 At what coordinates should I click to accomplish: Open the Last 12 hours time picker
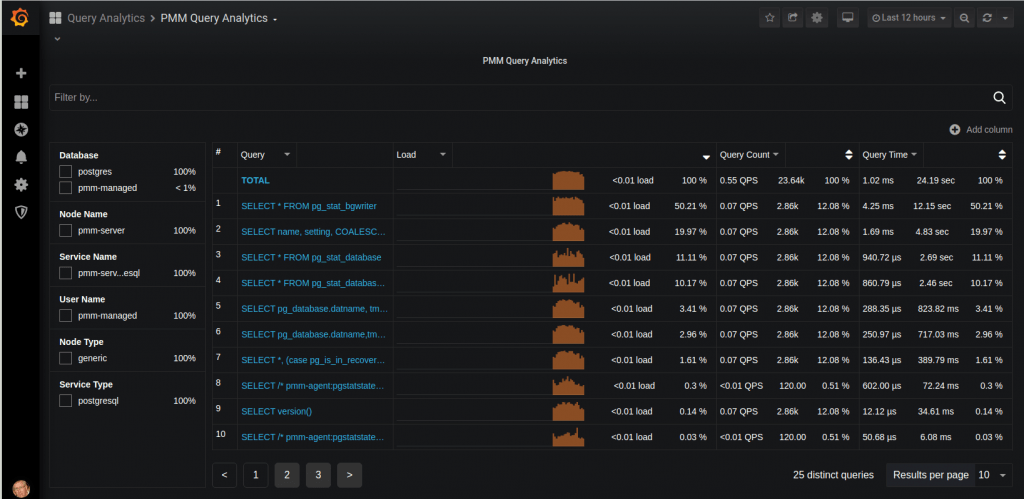click(x=909, y=18)
